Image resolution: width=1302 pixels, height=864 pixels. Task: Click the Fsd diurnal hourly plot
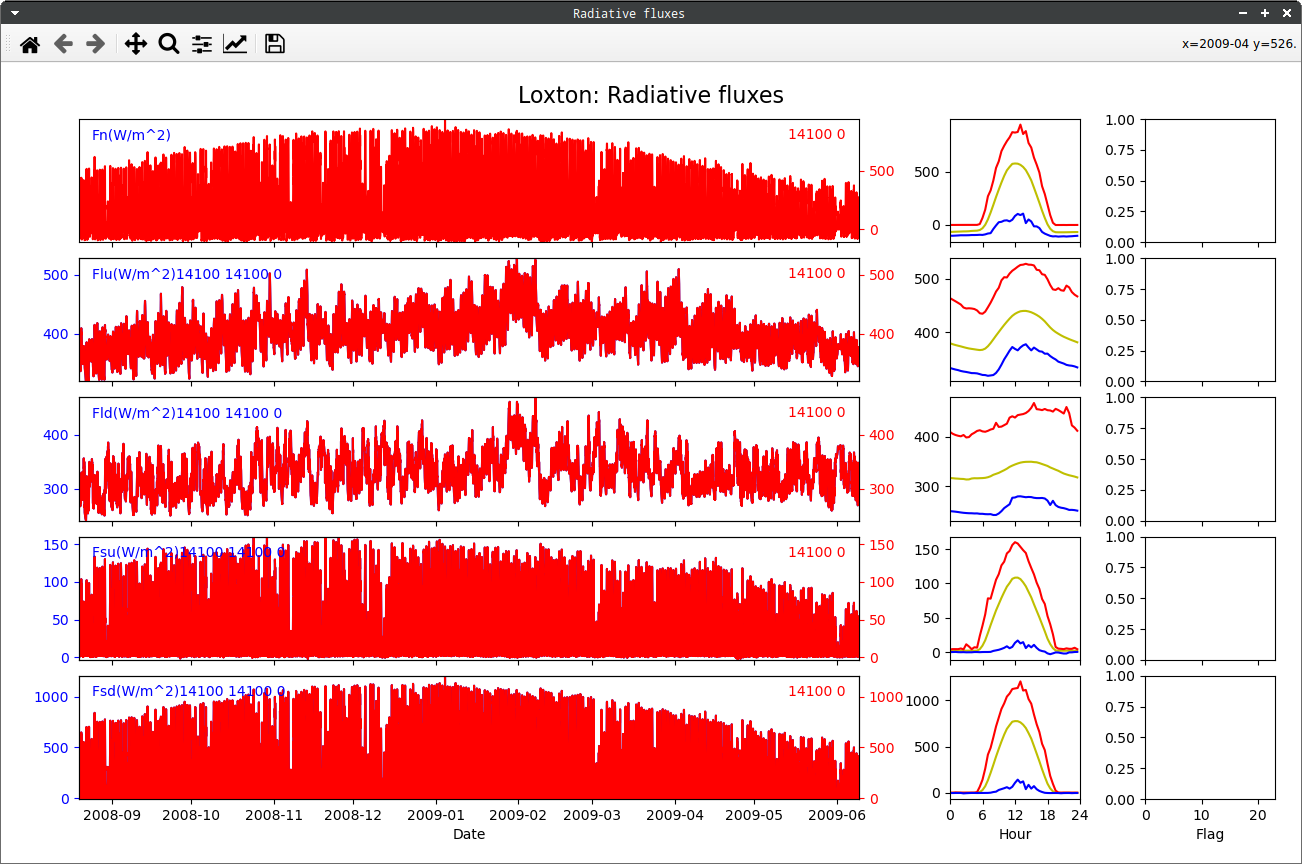click(1015, 737)
